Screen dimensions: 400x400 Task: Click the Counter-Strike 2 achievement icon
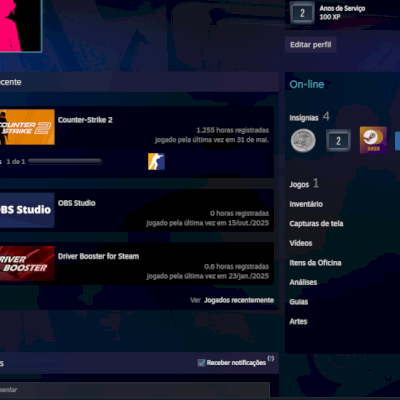(x=156, y=161)
